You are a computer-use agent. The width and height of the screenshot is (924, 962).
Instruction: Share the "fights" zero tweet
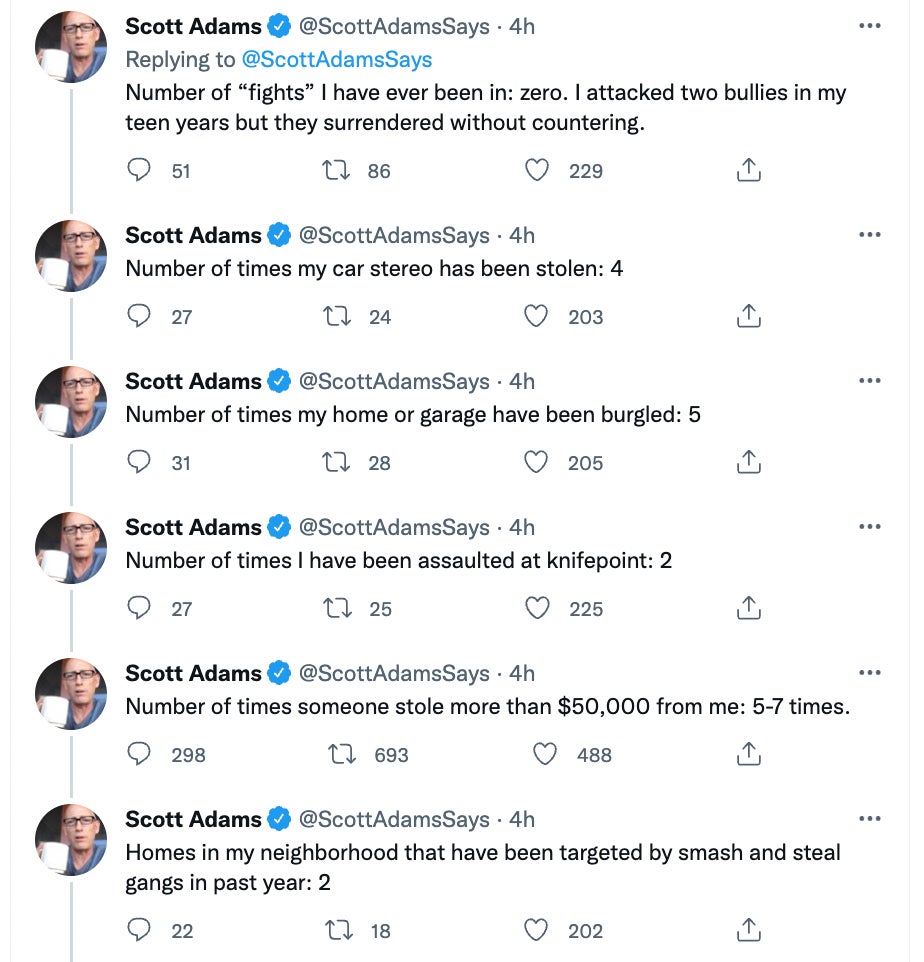tap(748, 171)
